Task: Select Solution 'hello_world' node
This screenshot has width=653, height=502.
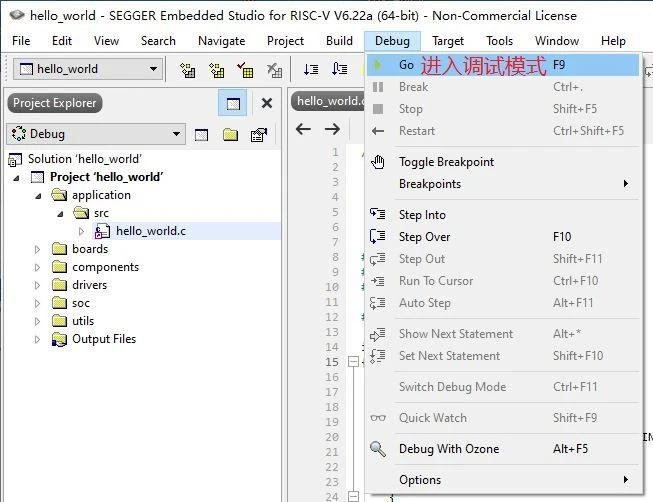Action: click(85, 159)
